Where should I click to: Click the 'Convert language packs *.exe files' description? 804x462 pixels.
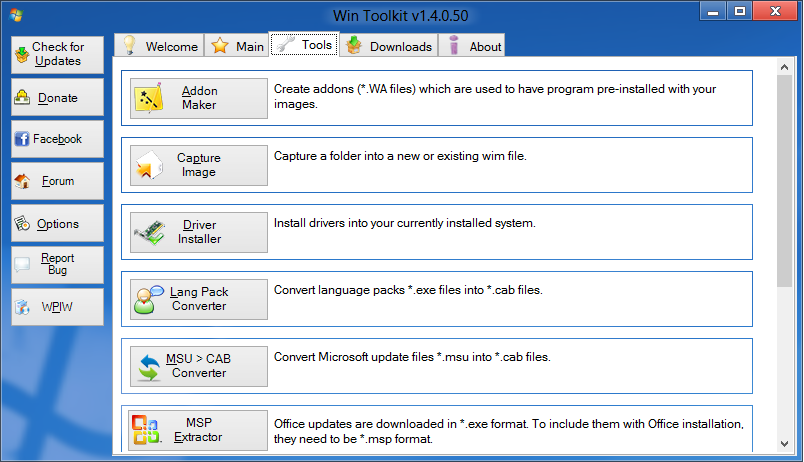(408, 290)
